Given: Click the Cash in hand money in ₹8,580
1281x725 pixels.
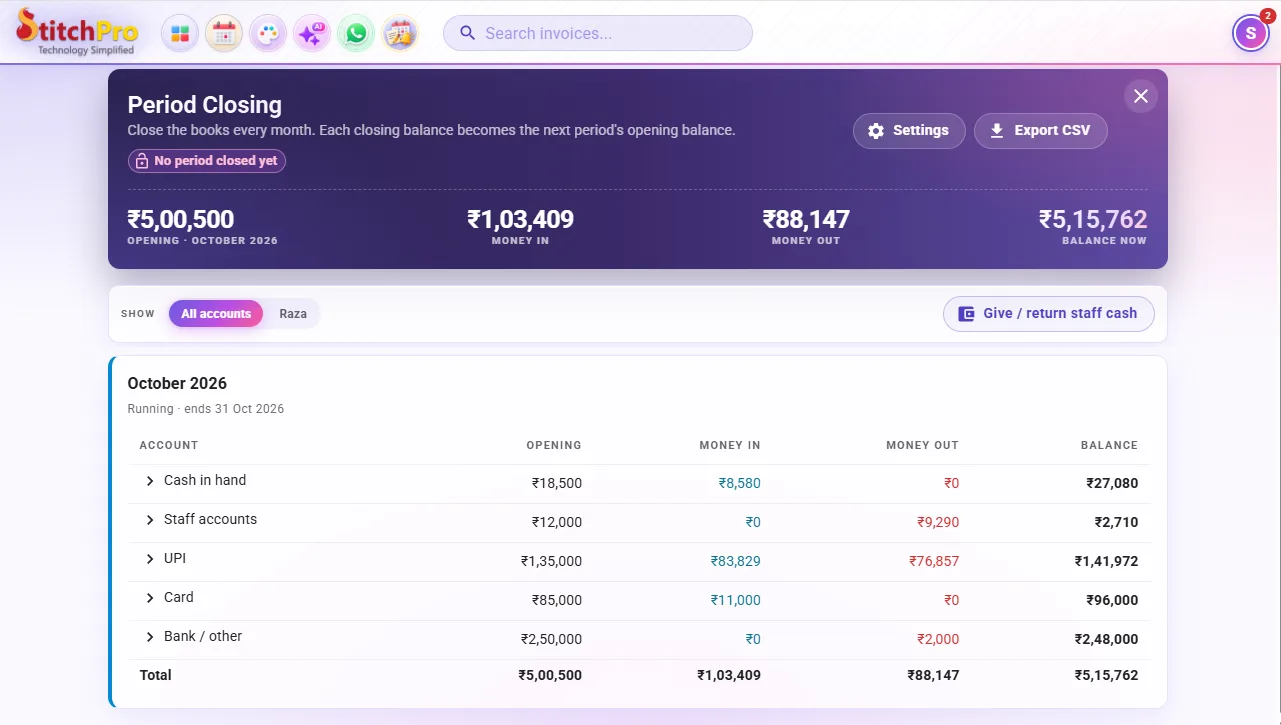Looking at the screenshot, I should (740, 483).
